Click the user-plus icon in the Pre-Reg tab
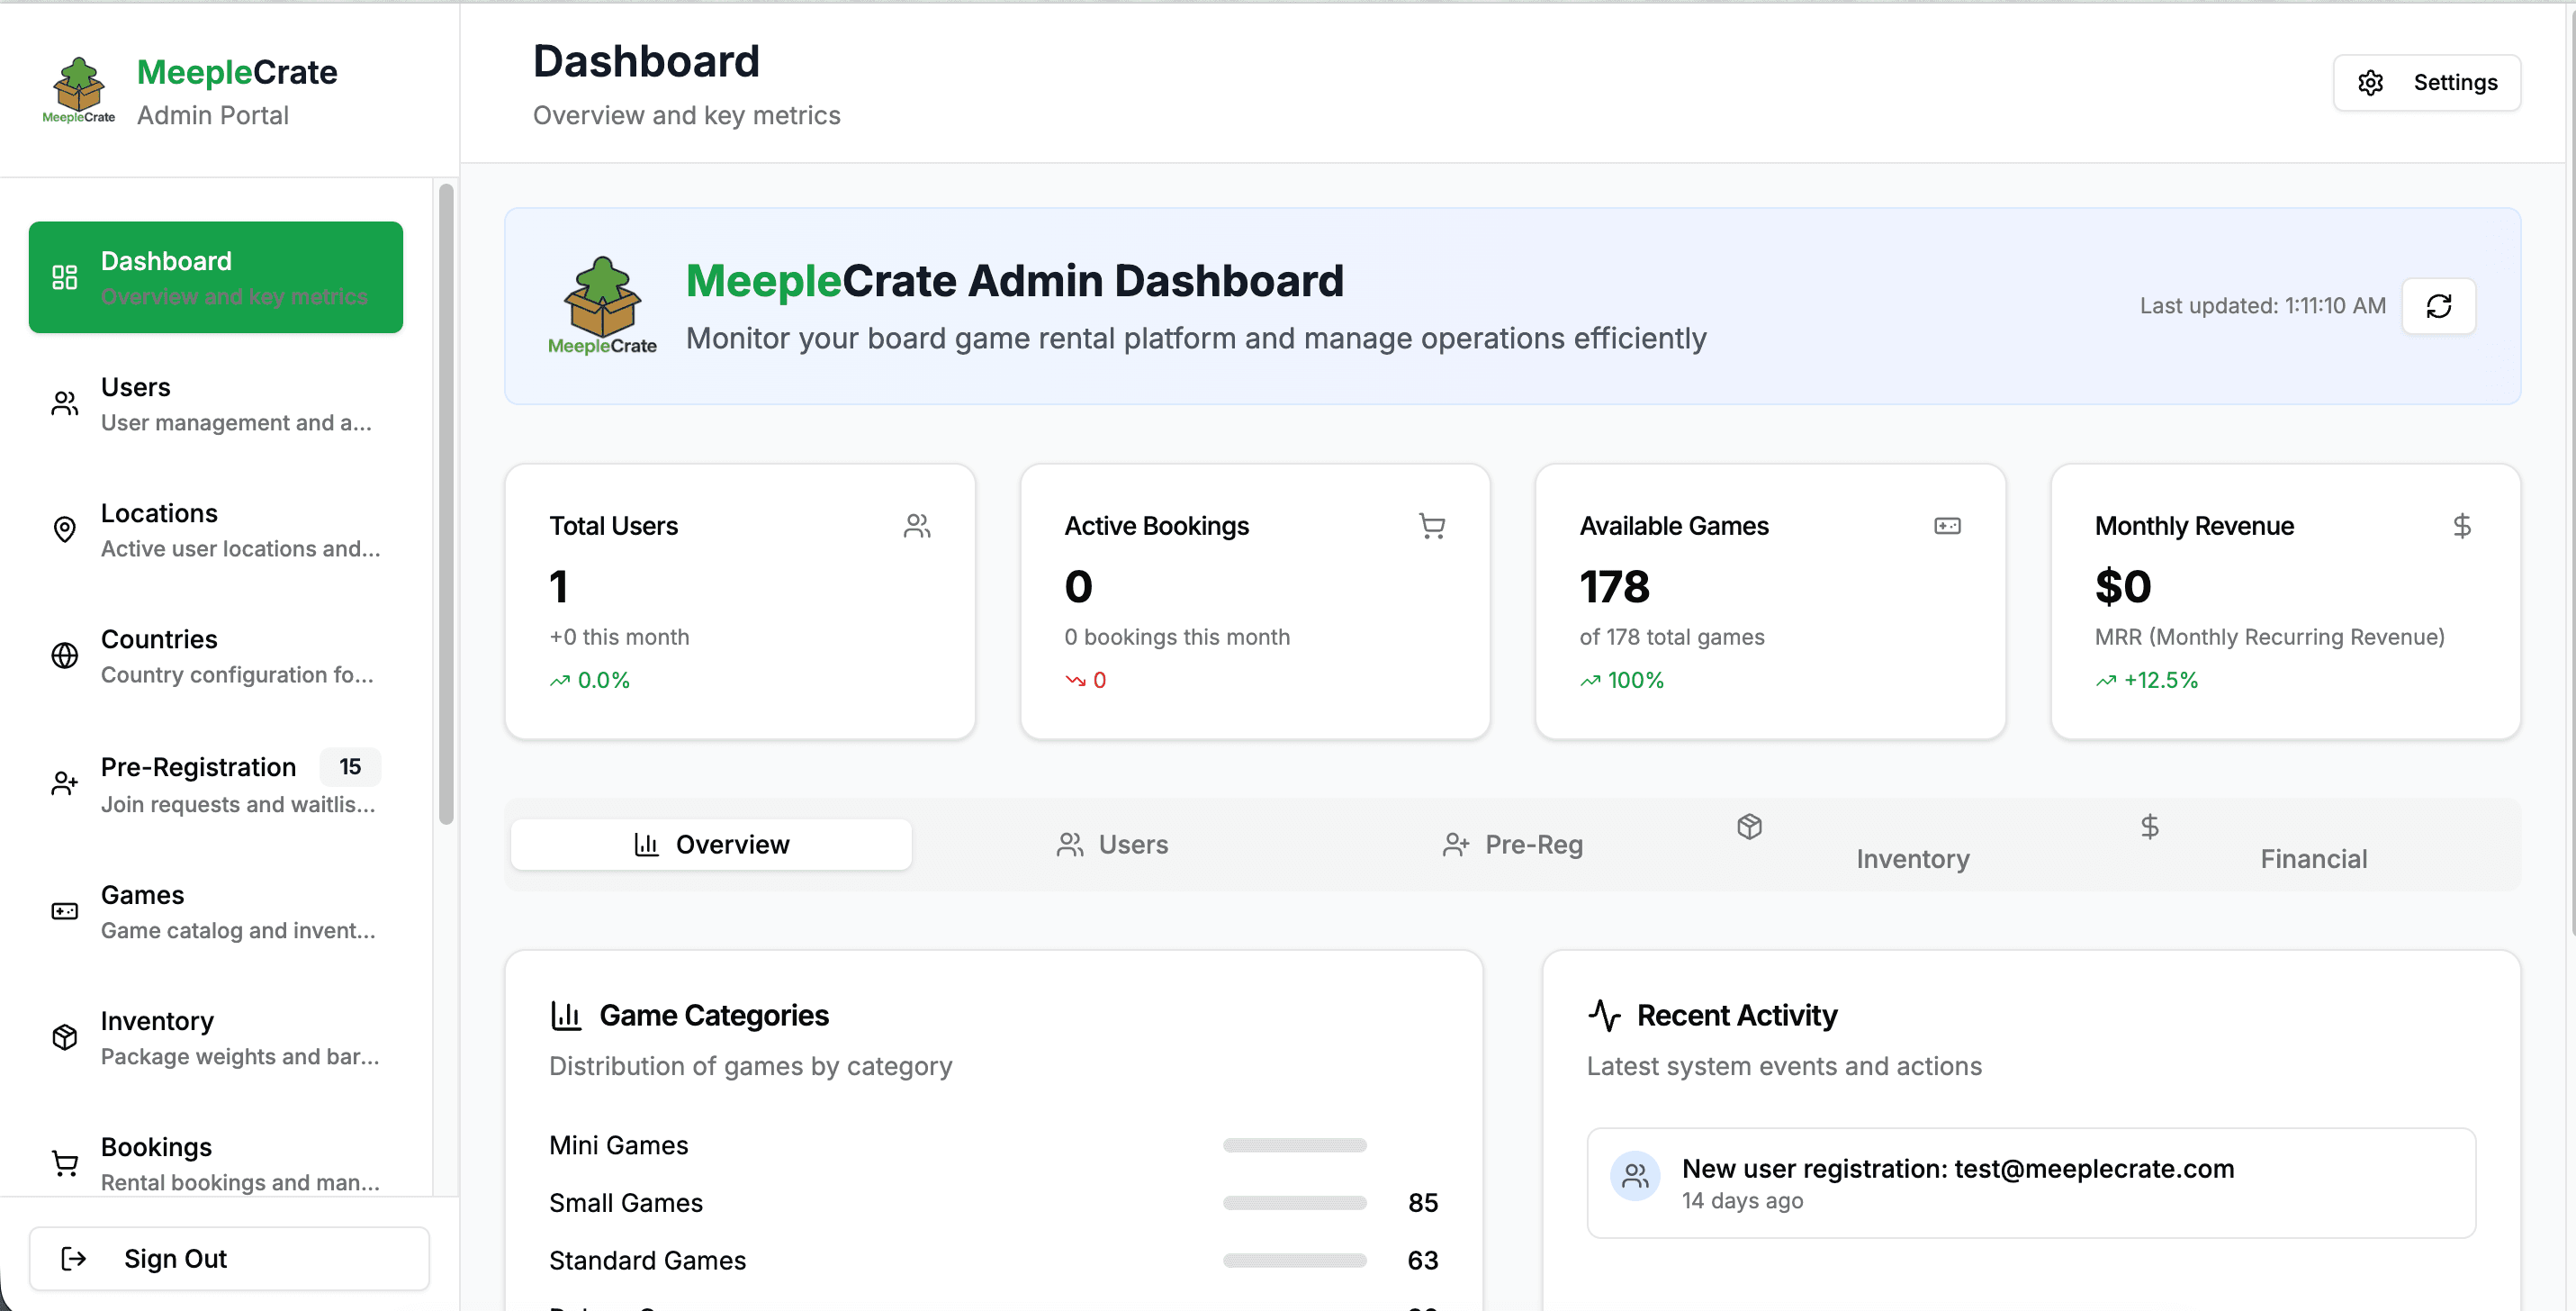This screenshot has height=1311, width=2576. tap(1456, 845)
